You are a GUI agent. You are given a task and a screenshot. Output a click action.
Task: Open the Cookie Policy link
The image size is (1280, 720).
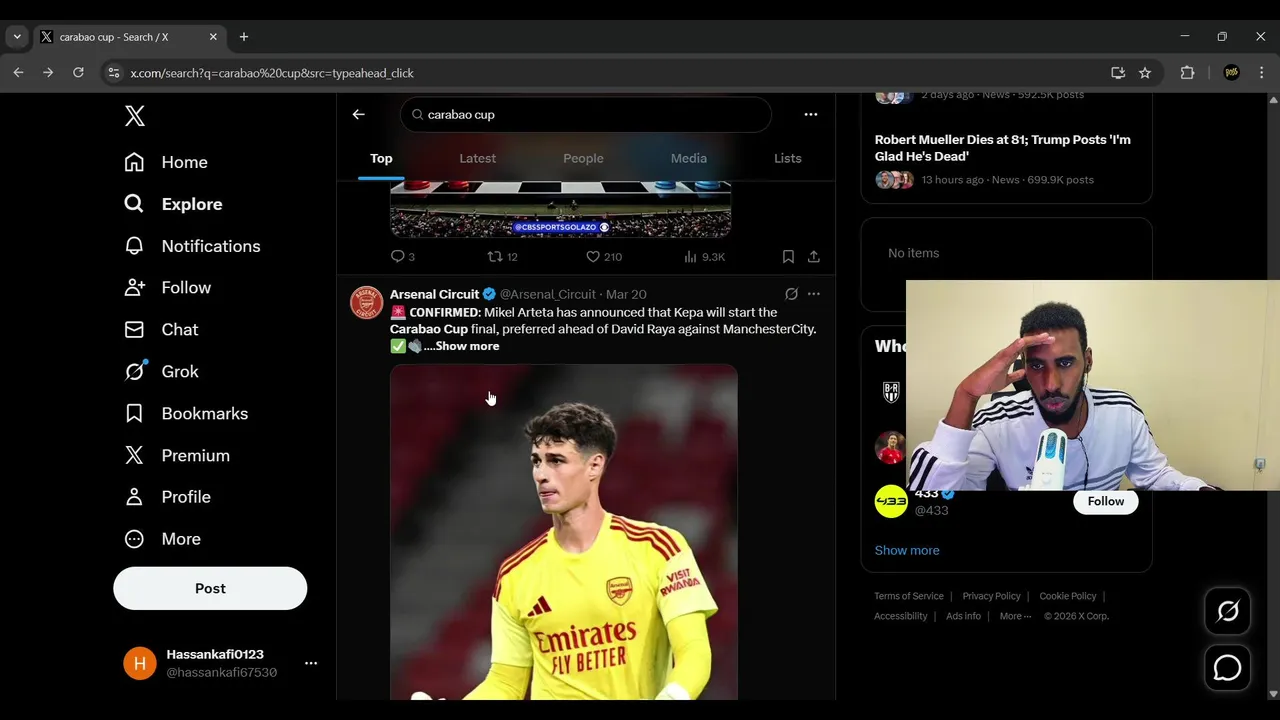point(1068,596)
